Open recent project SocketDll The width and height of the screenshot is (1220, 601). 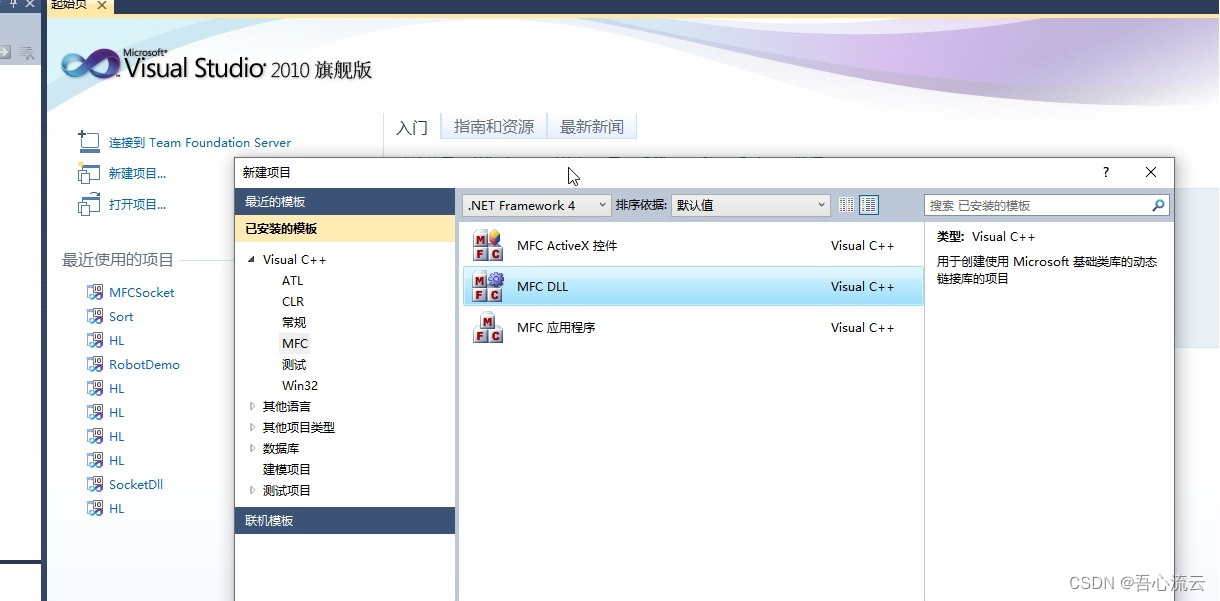pyautogui.click(x=136, y=484)
